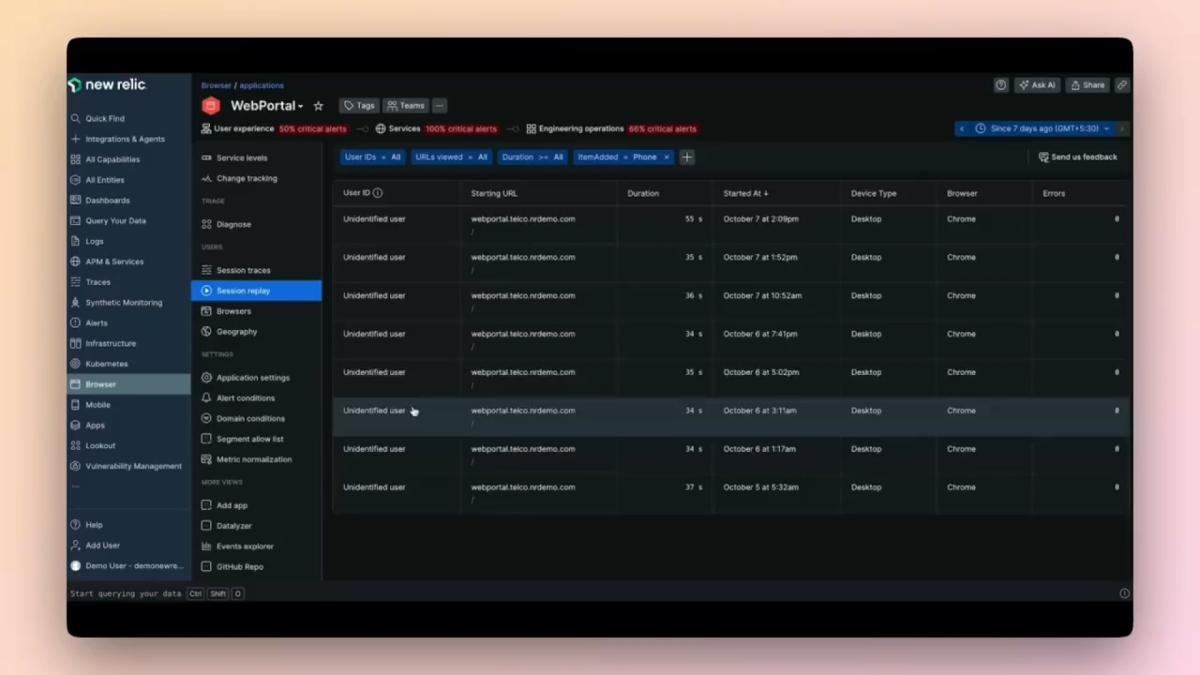Open the Browsers menu item
This screenshot has height=675, width=1200.
click(x=231, y=311)
